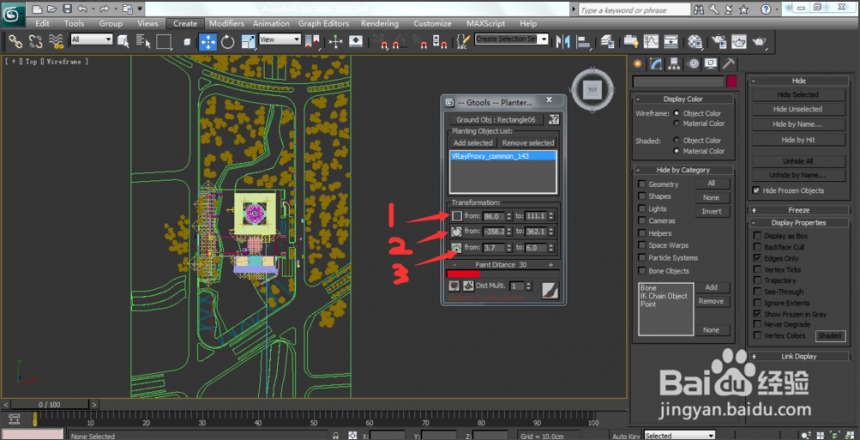Open the Material Editor icon
Screen dimensions: 860x440
tap(695, 41)
